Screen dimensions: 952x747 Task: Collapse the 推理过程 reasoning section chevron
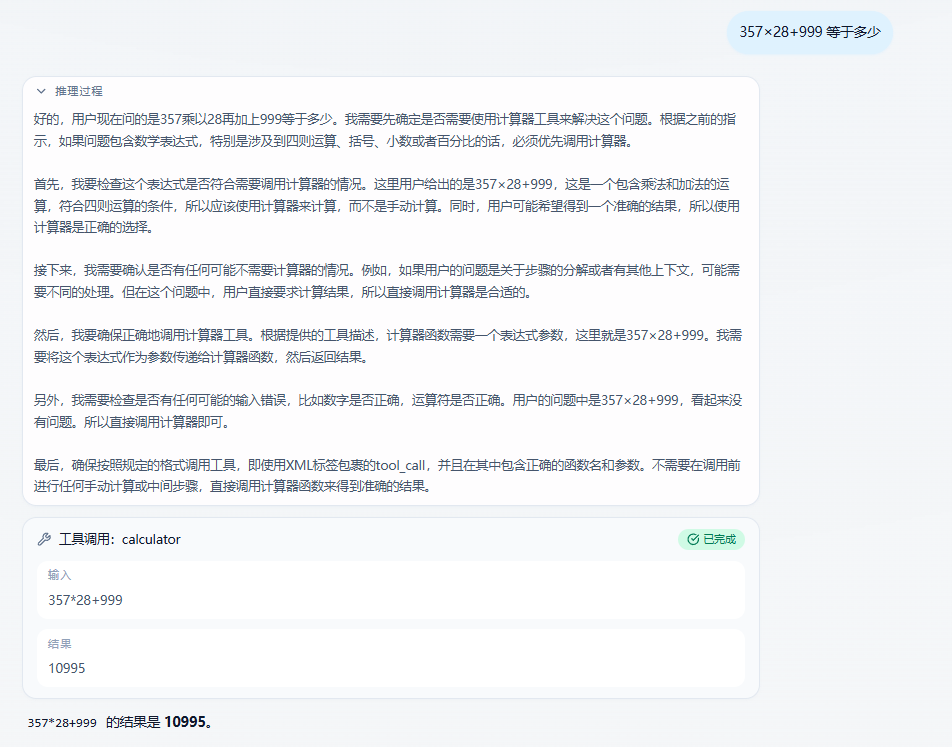[41, 91]
